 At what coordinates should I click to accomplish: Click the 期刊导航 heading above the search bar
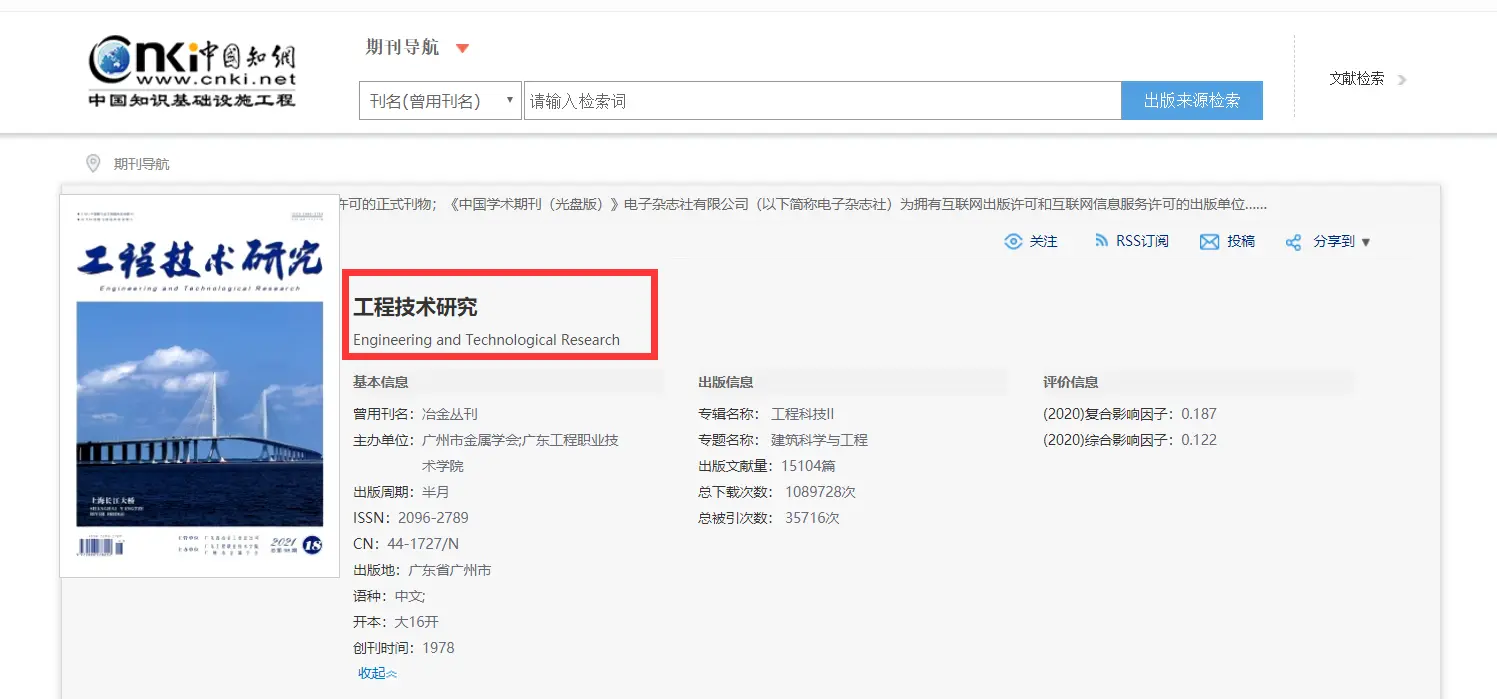(x=402, y=48)
